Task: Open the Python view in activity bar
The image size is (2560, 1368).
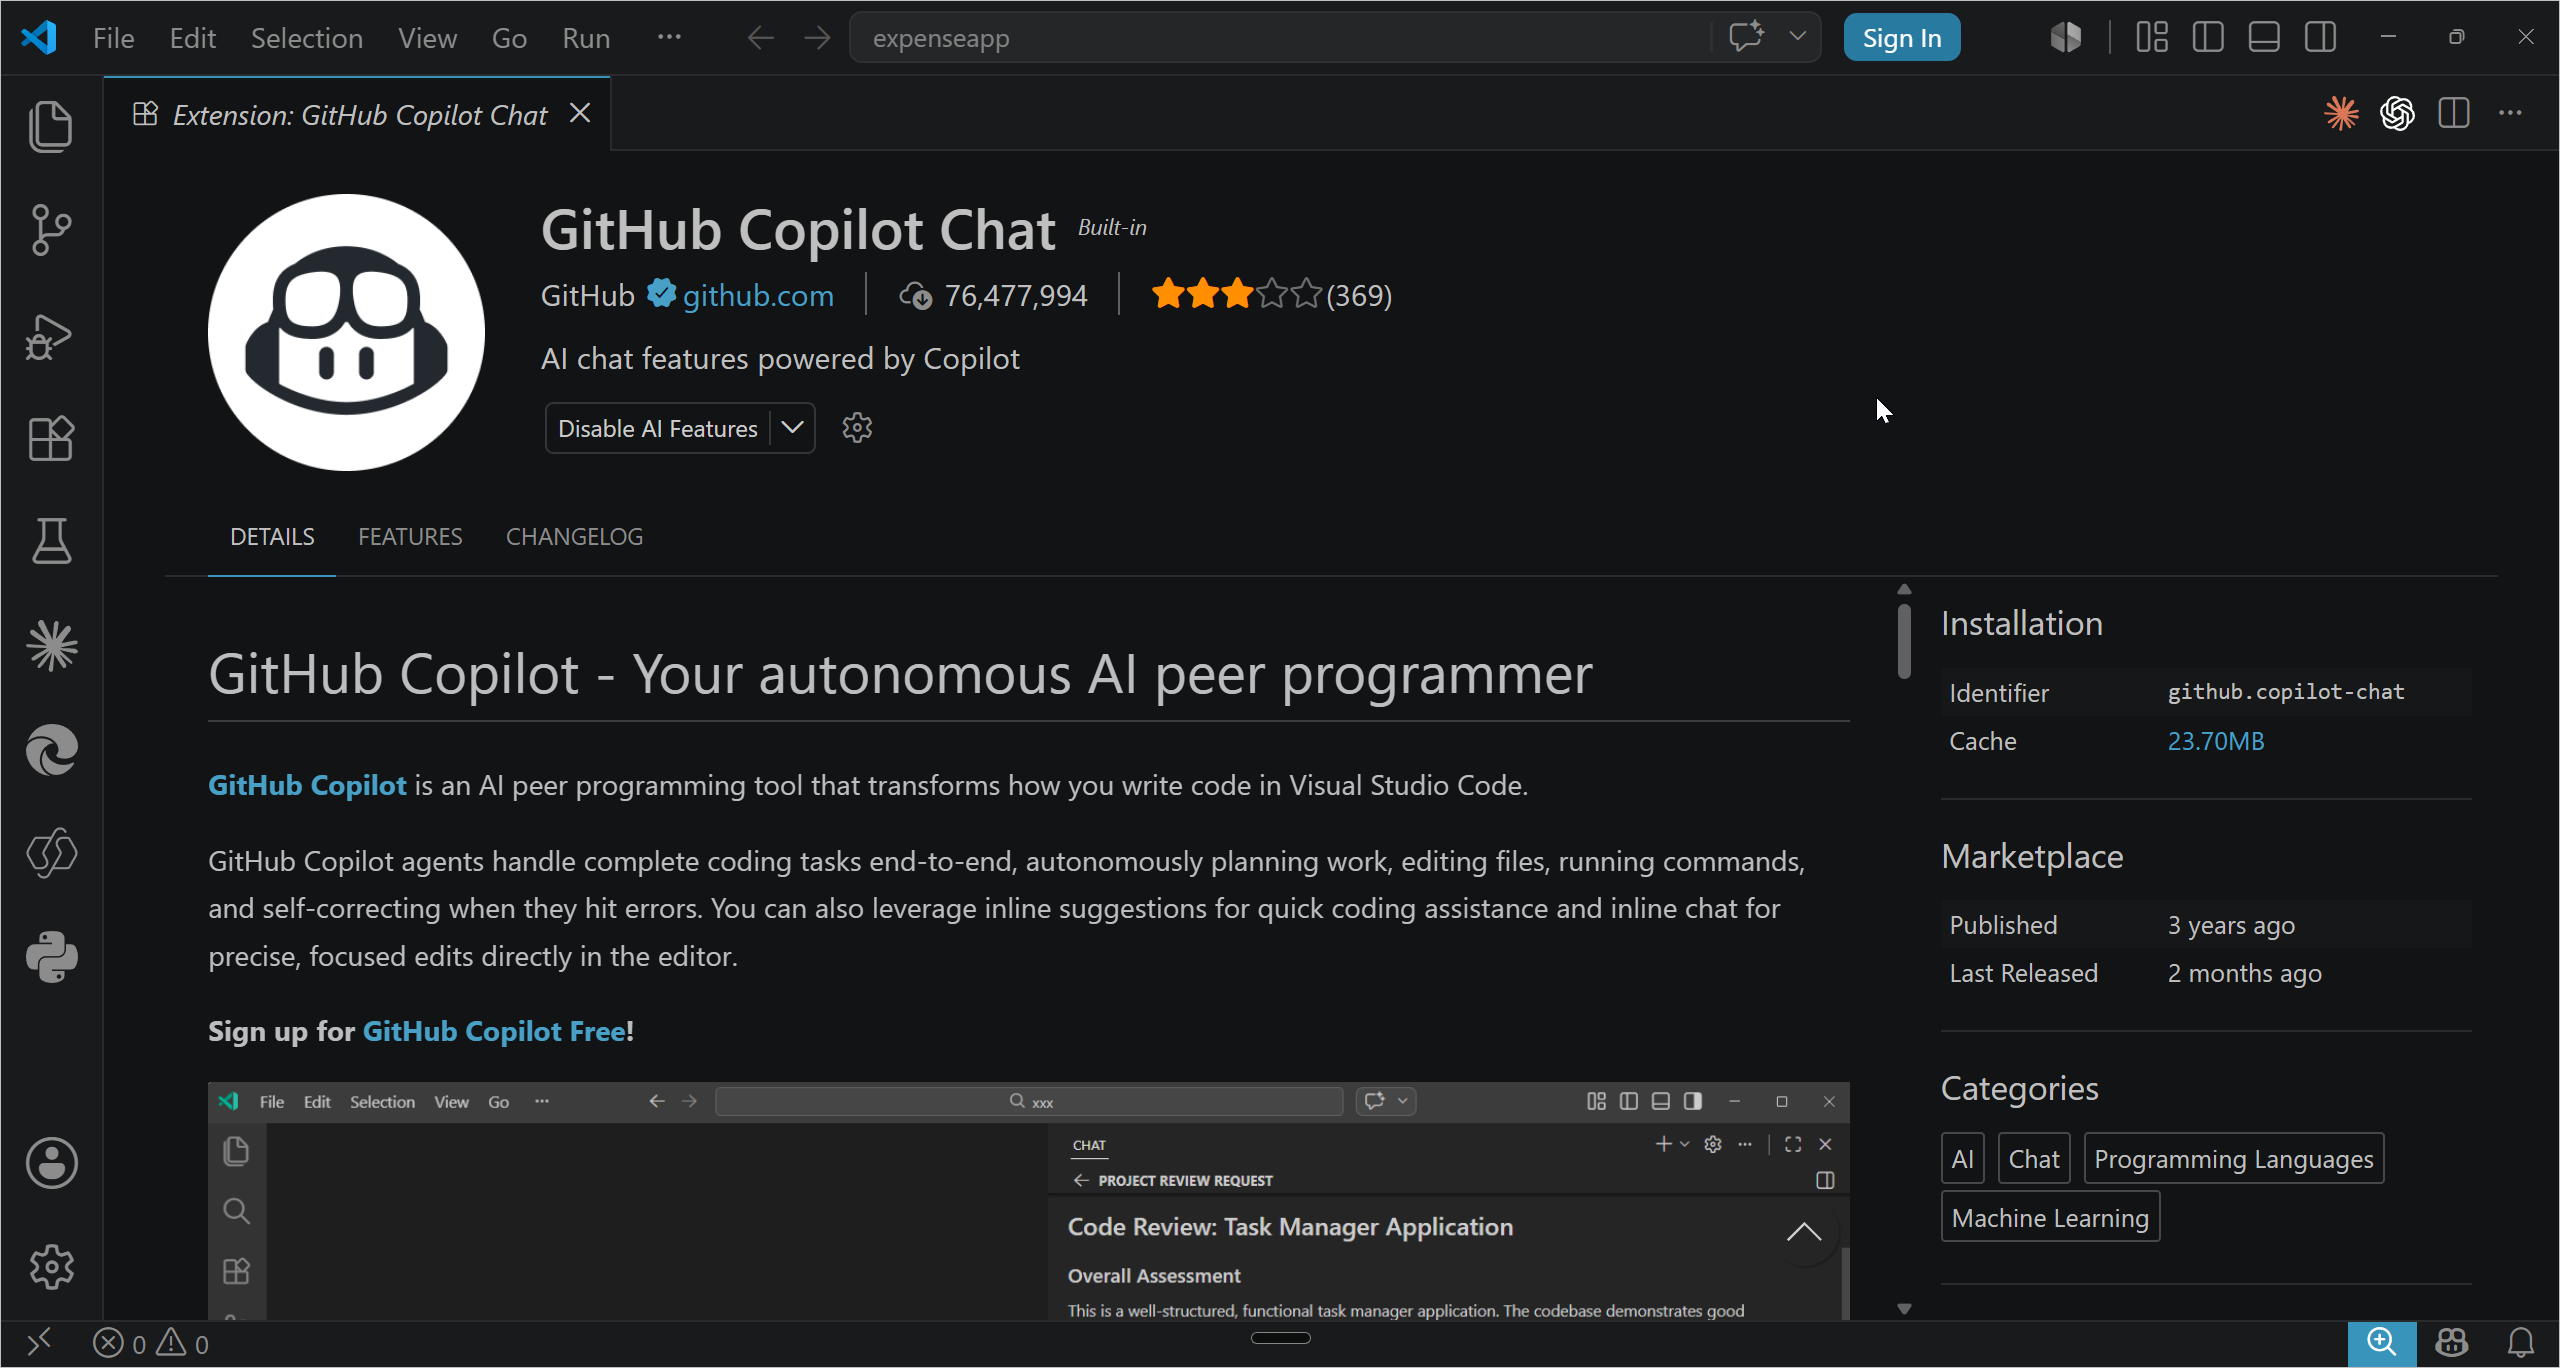Action: pyautogui.click(x=51, y=957)
